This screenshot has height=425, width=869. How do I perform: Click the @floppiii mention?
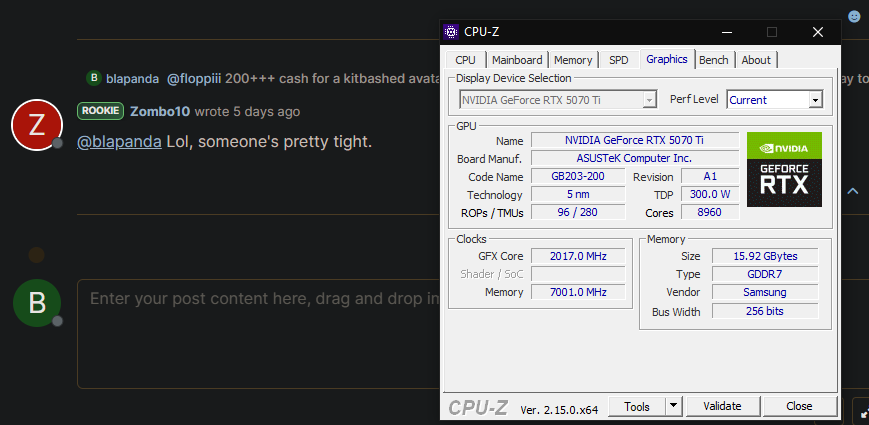194,79
